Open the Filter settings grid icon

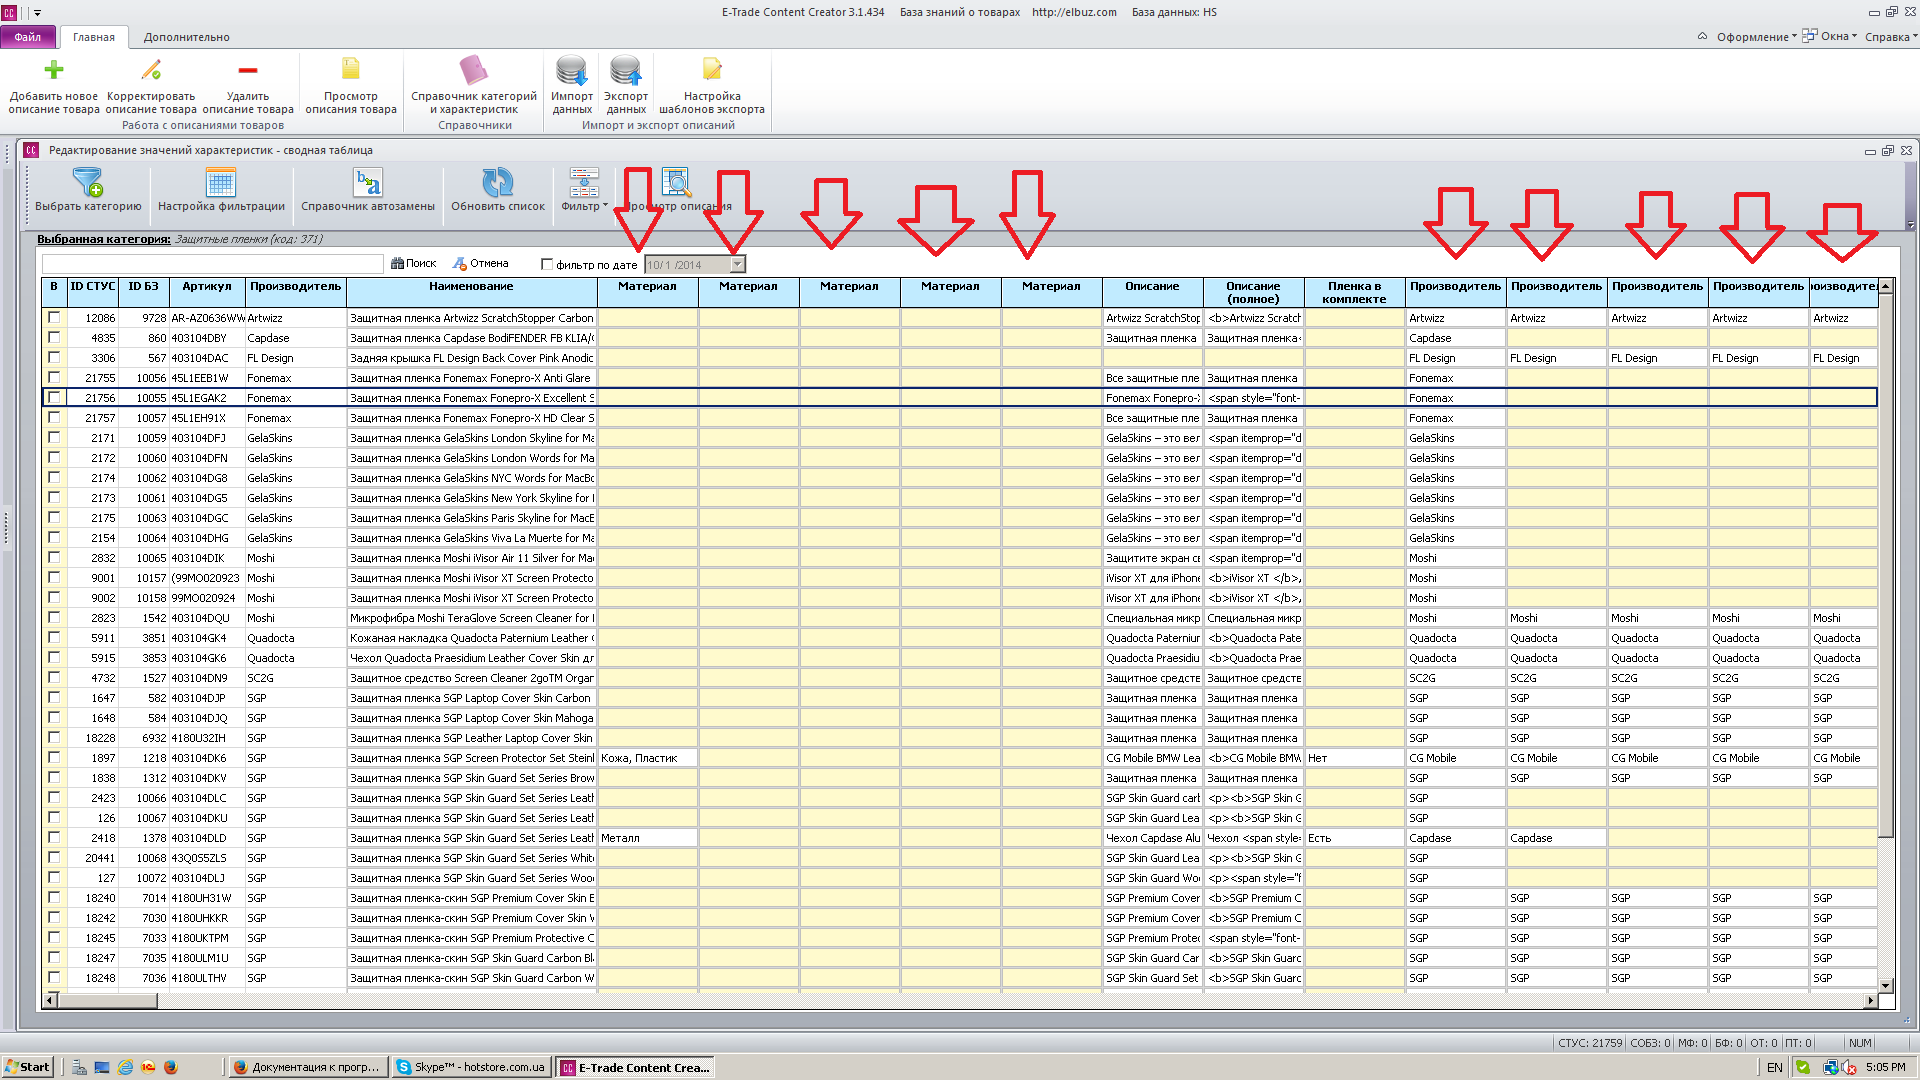pos(221,182)
